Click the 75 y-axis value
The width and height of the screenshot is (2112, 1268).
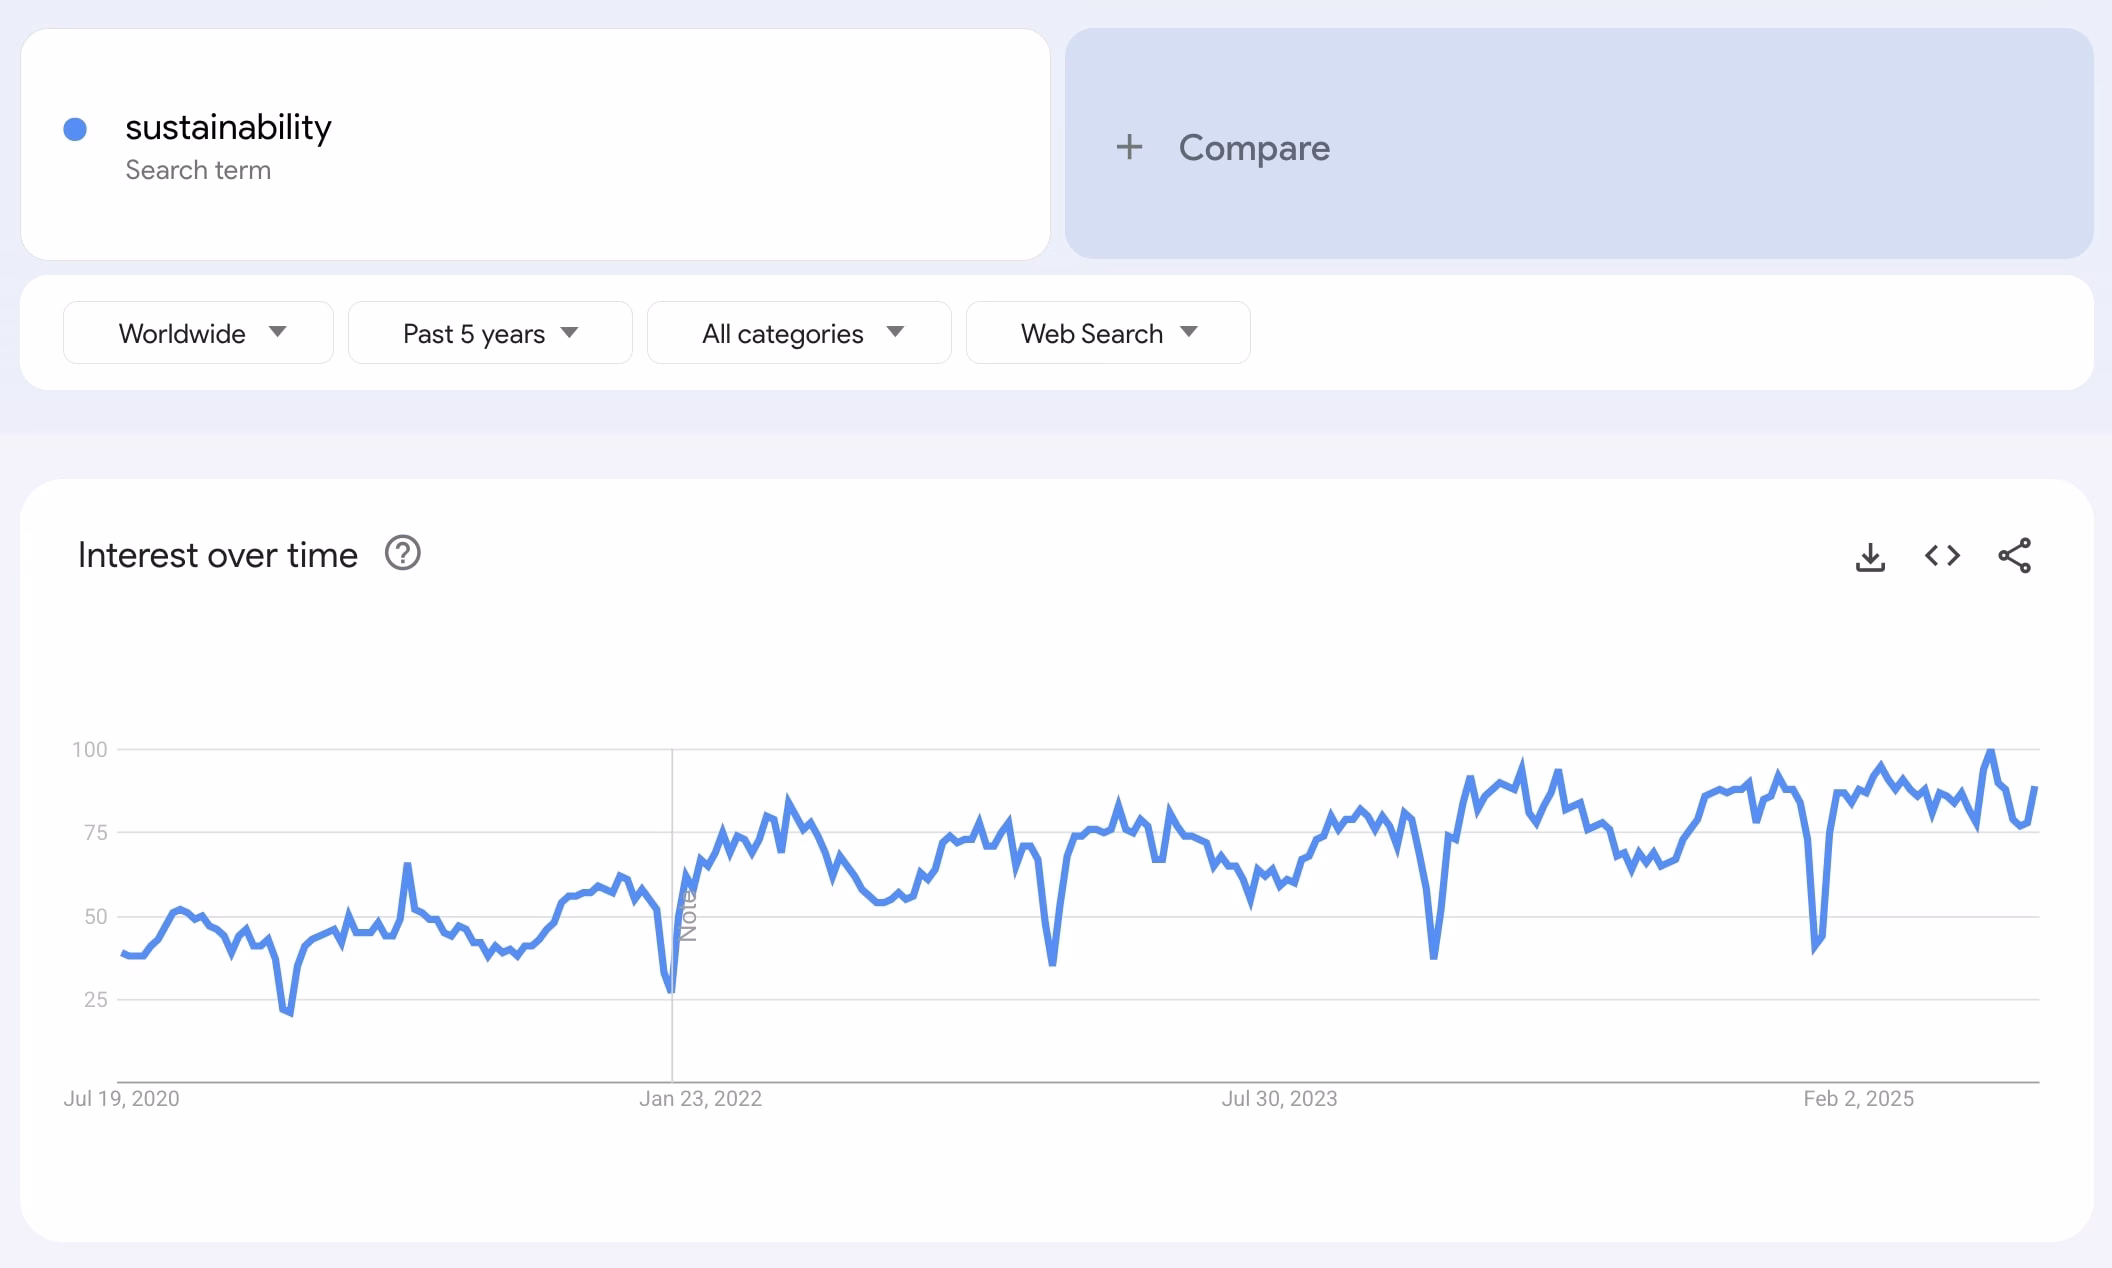tap(95, 832)
